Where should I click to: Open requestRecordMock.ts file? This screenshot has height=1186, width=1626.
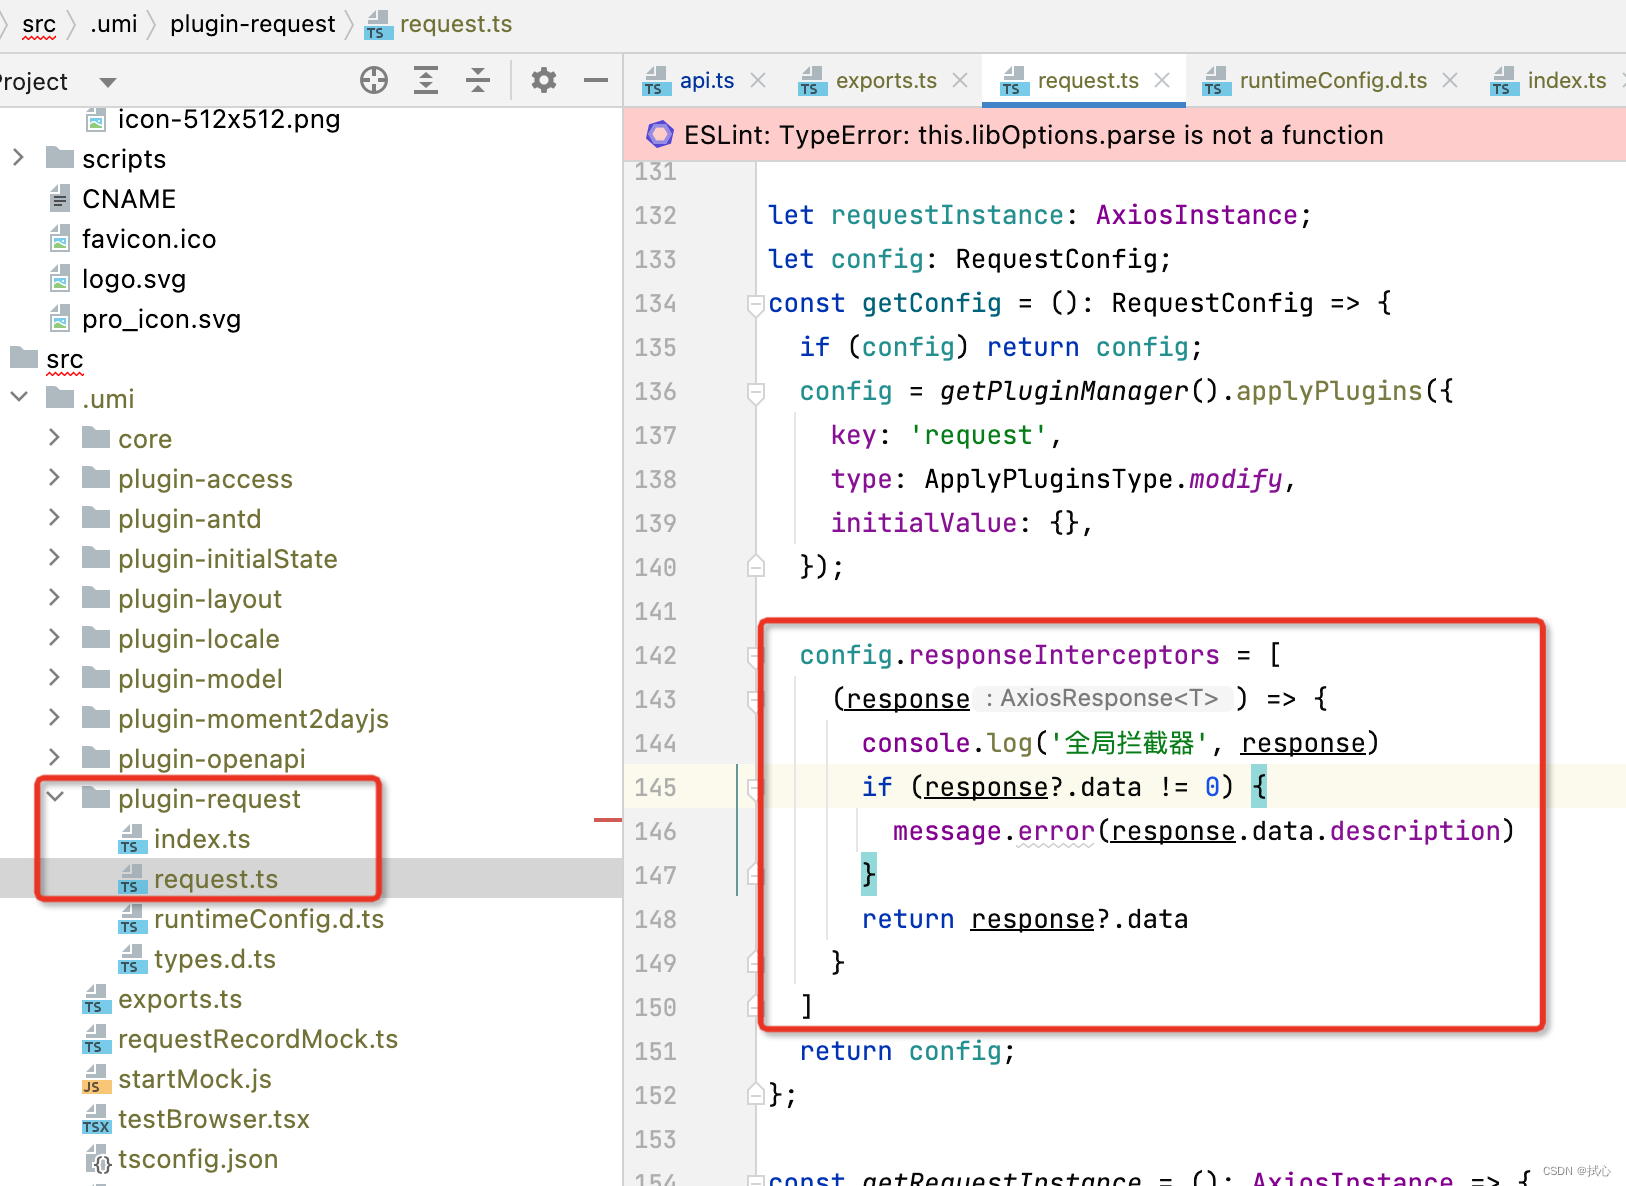coord(258,1039)
